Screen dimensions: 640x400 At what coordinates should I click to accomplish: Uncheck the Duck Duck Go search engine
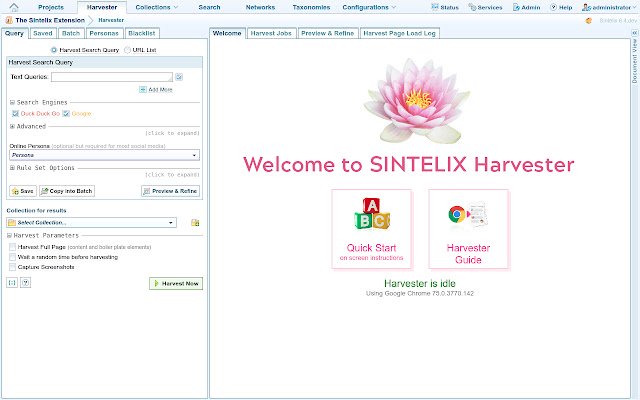[x=15, y=113]
